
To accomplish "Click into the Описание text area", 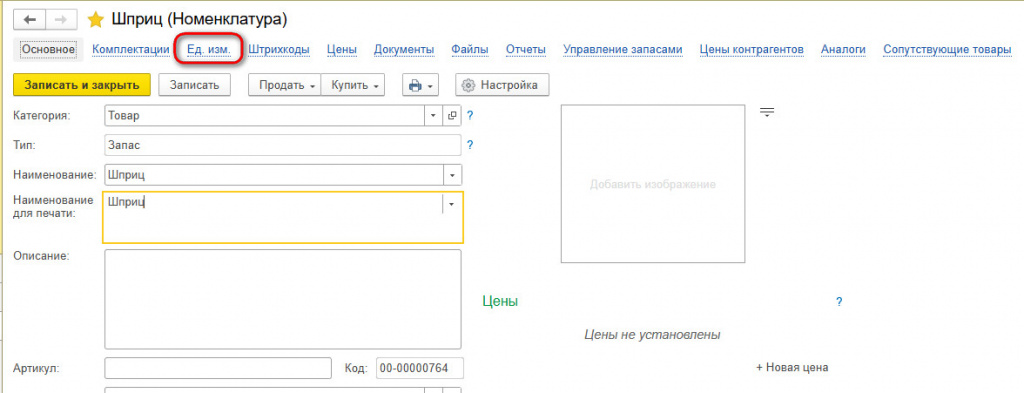I will click(282, 300).
